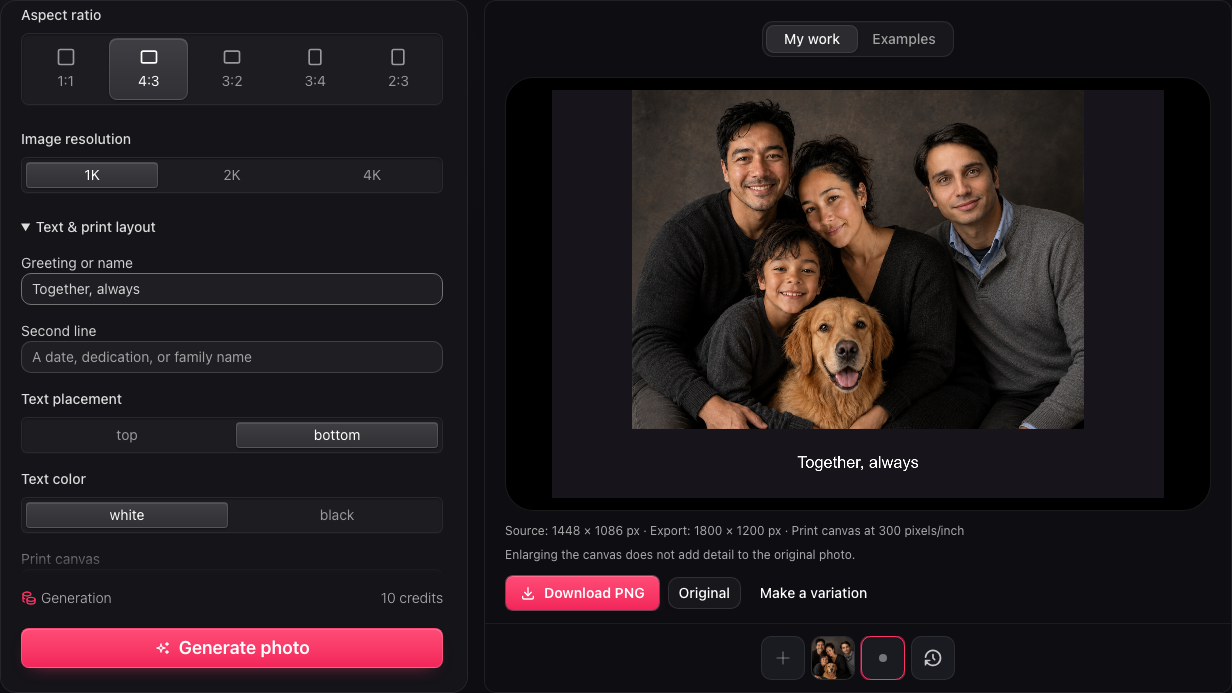Select the 4:3 aspect ratio
Screen dimensions: 1232x693
pos(148,69)
